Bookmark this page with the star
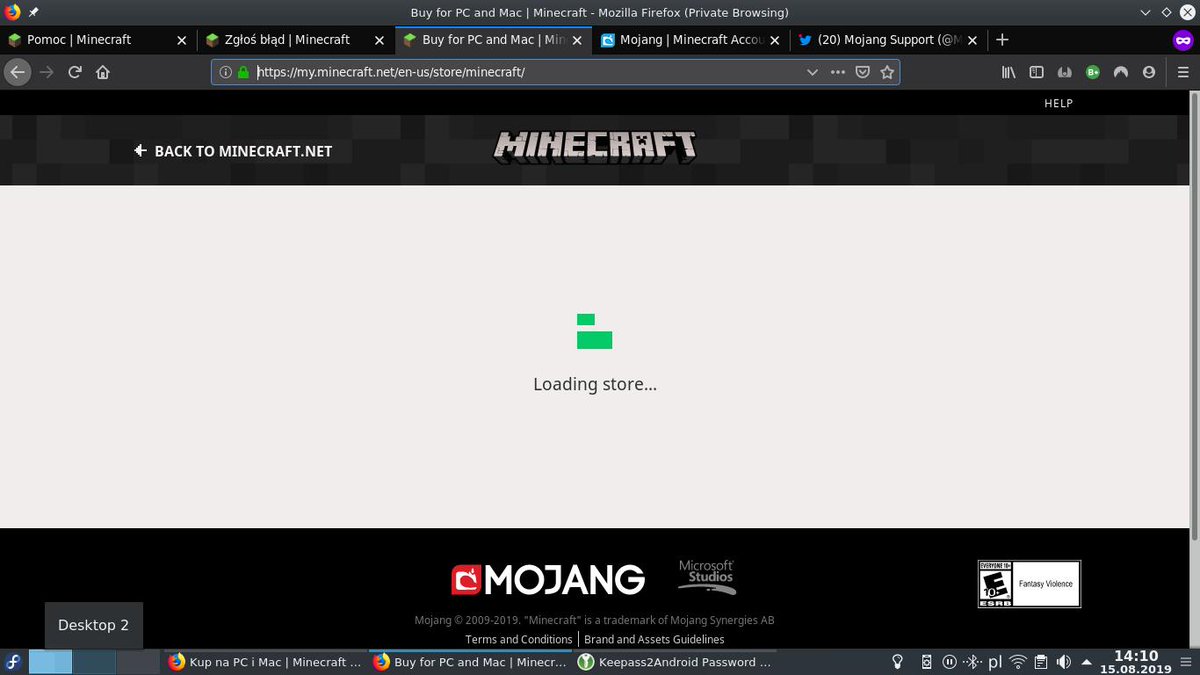Screen dimensions: 1200x675 tap(887, 72)
